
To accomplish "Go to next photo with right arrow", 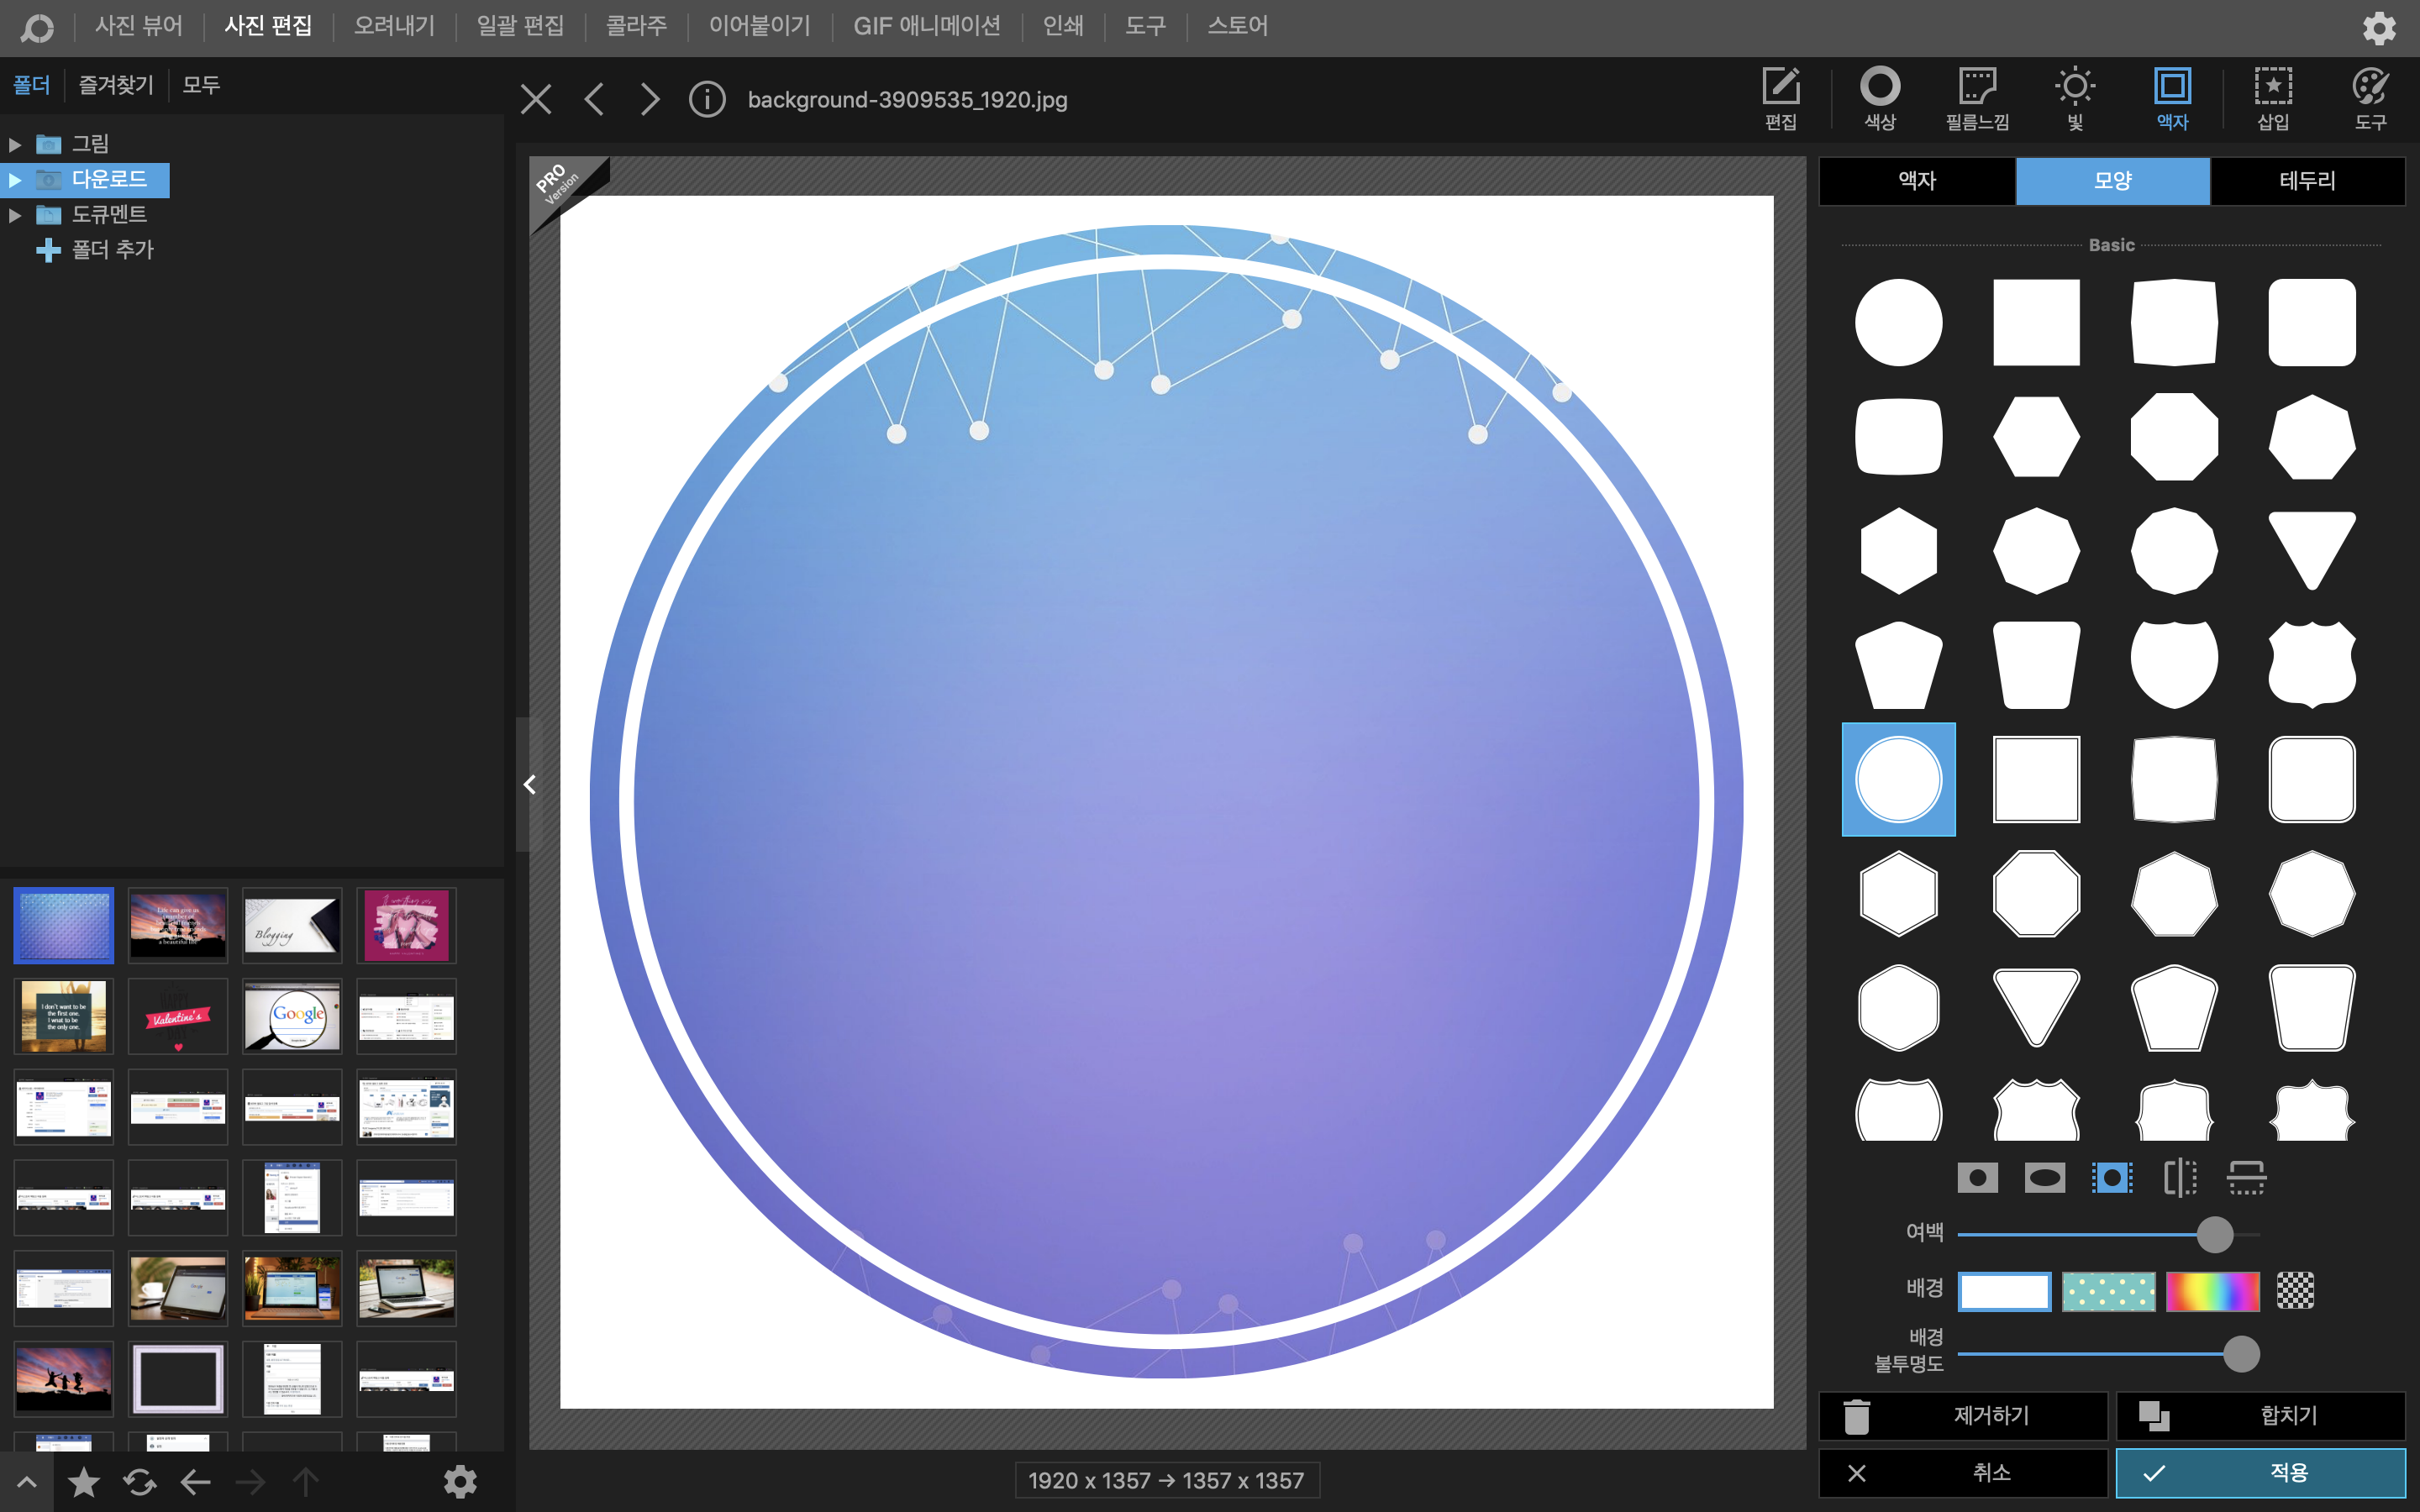I will tap(650, 99).
